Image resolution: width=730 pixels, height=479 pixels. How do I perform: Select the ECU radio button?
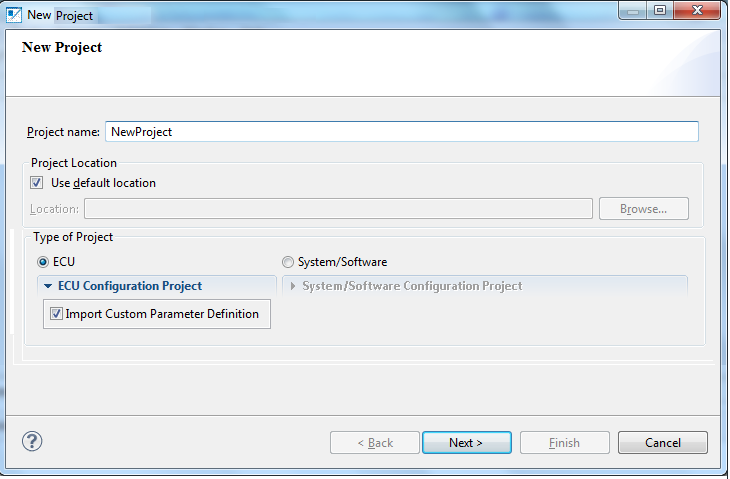click(x=43, y=262)
